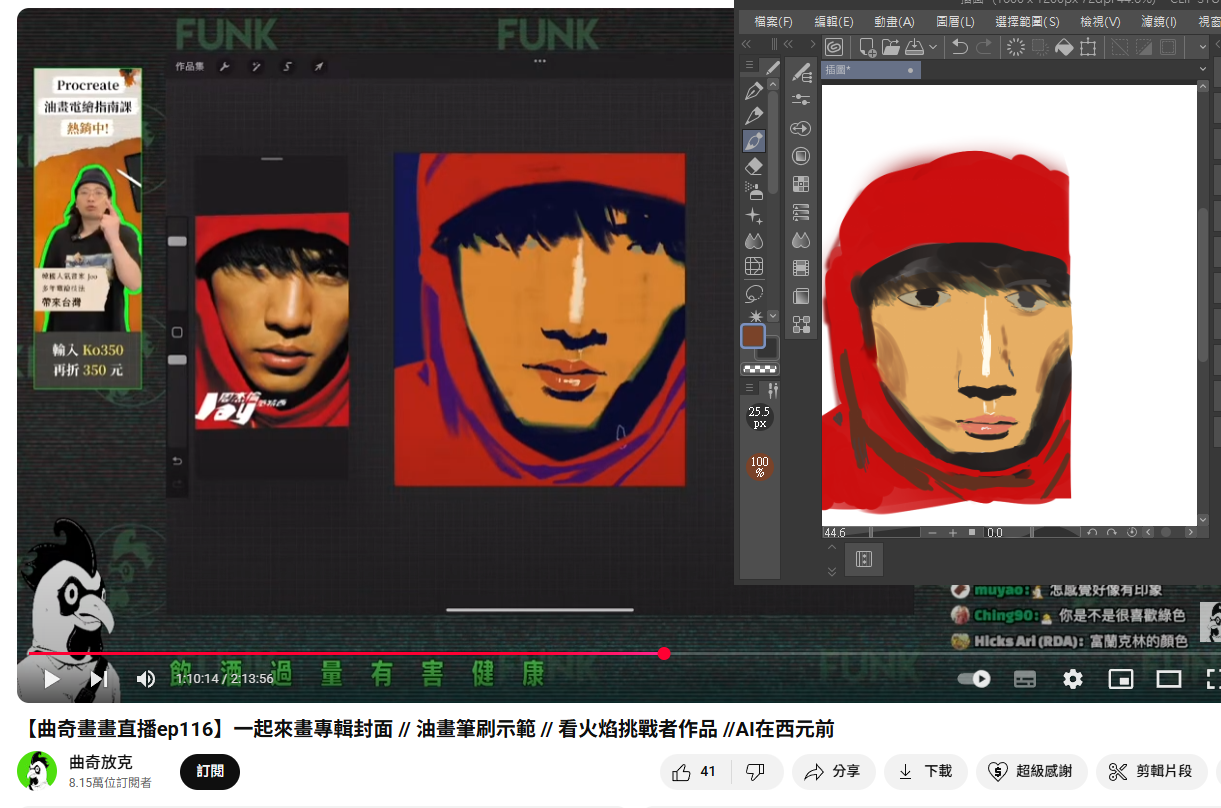This screenshot has height=808, width=1221.
Task: Click the fill bucket icon in command bar
Action: pyautogui.click(x=1064, y=47)
